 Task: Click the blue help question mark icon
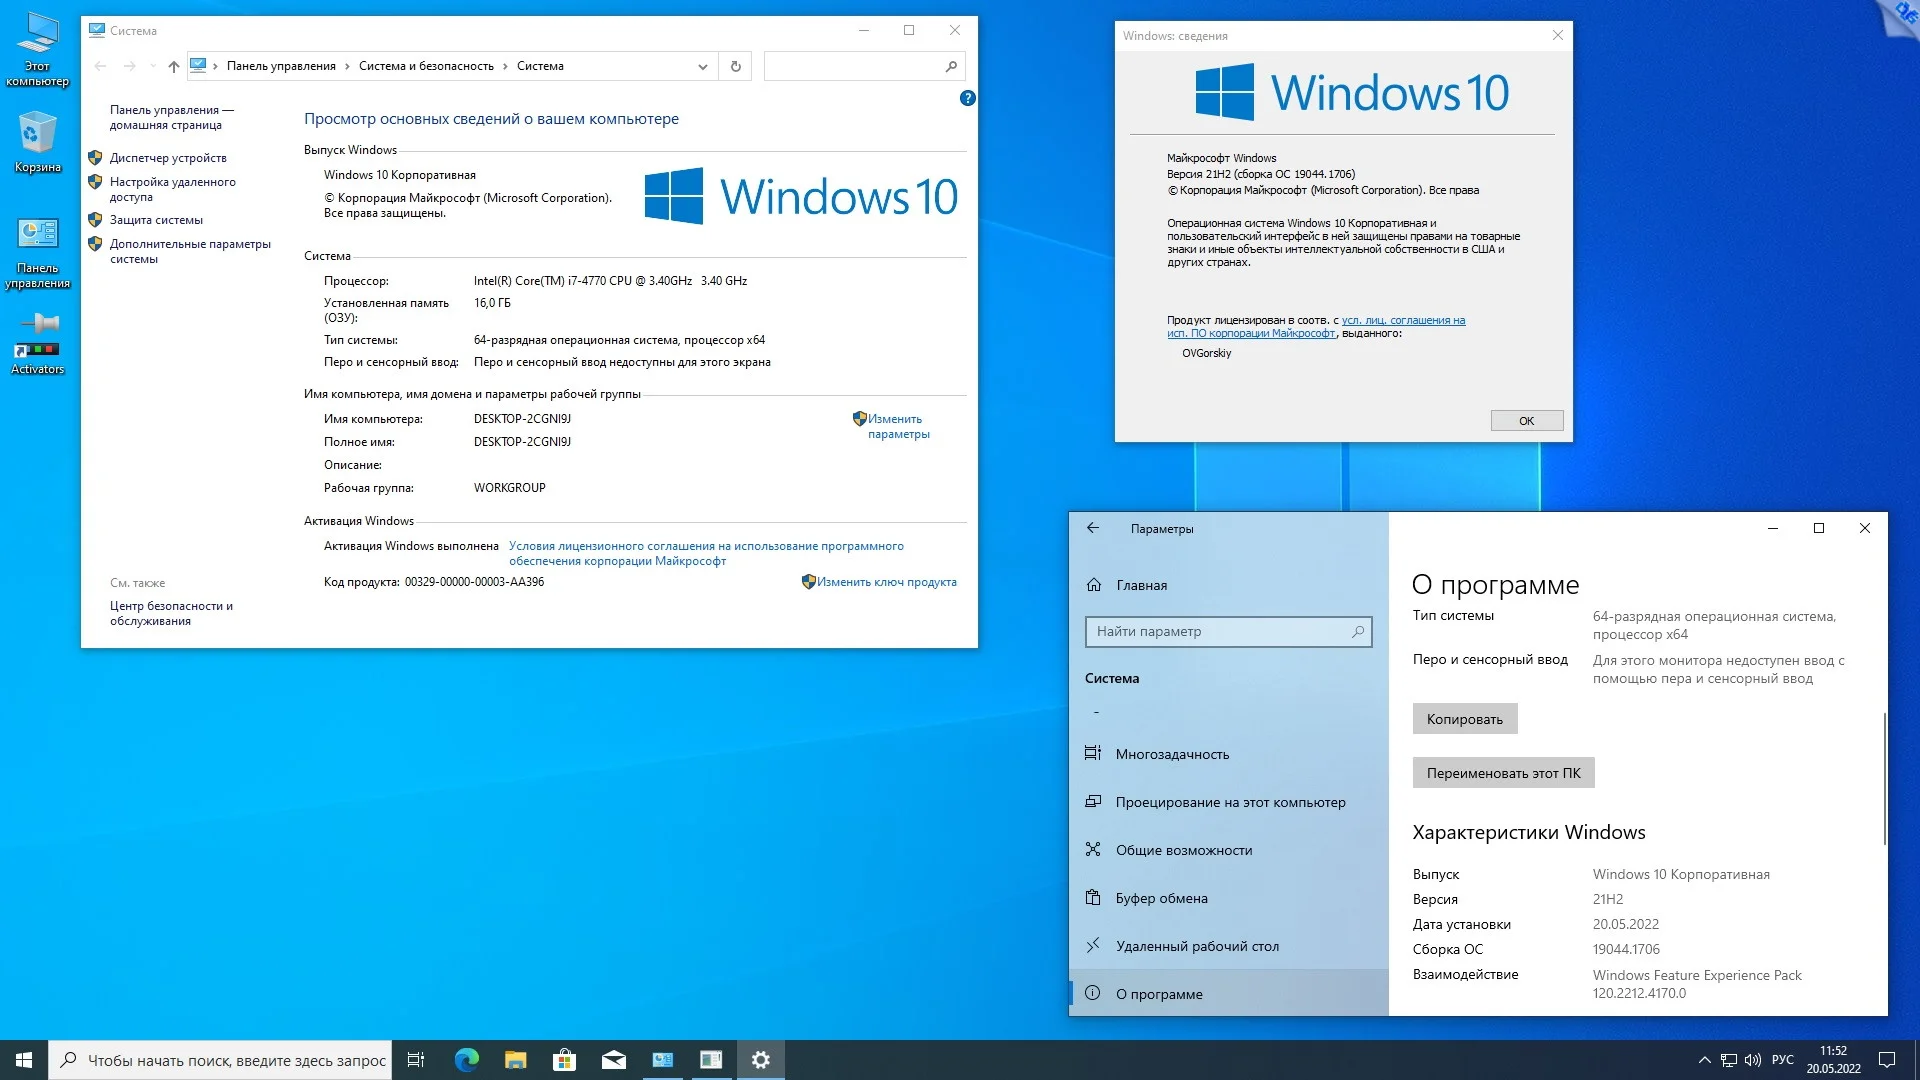[x=967, y=98]
